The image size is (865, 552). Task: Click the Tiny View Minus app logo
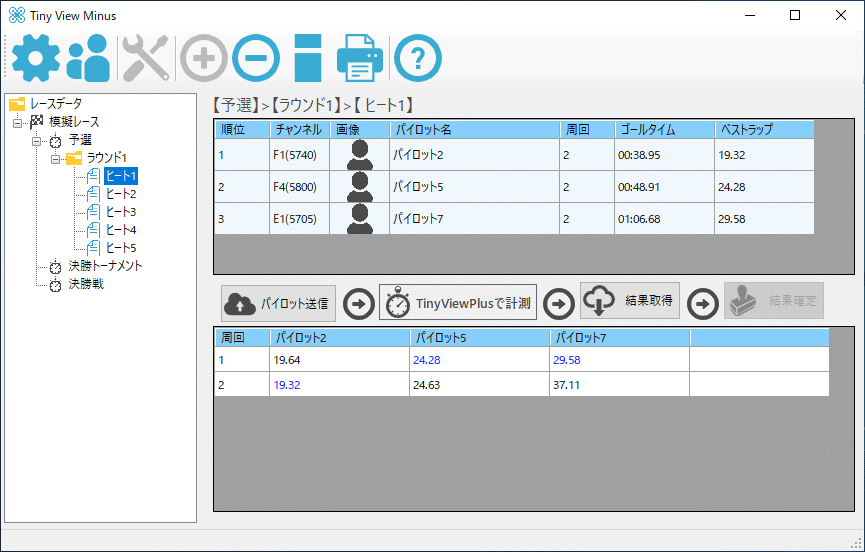17,15
